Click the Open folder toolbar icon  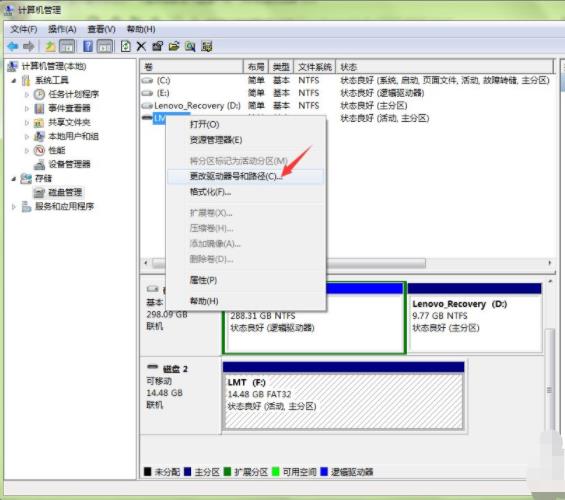point(174,46)
